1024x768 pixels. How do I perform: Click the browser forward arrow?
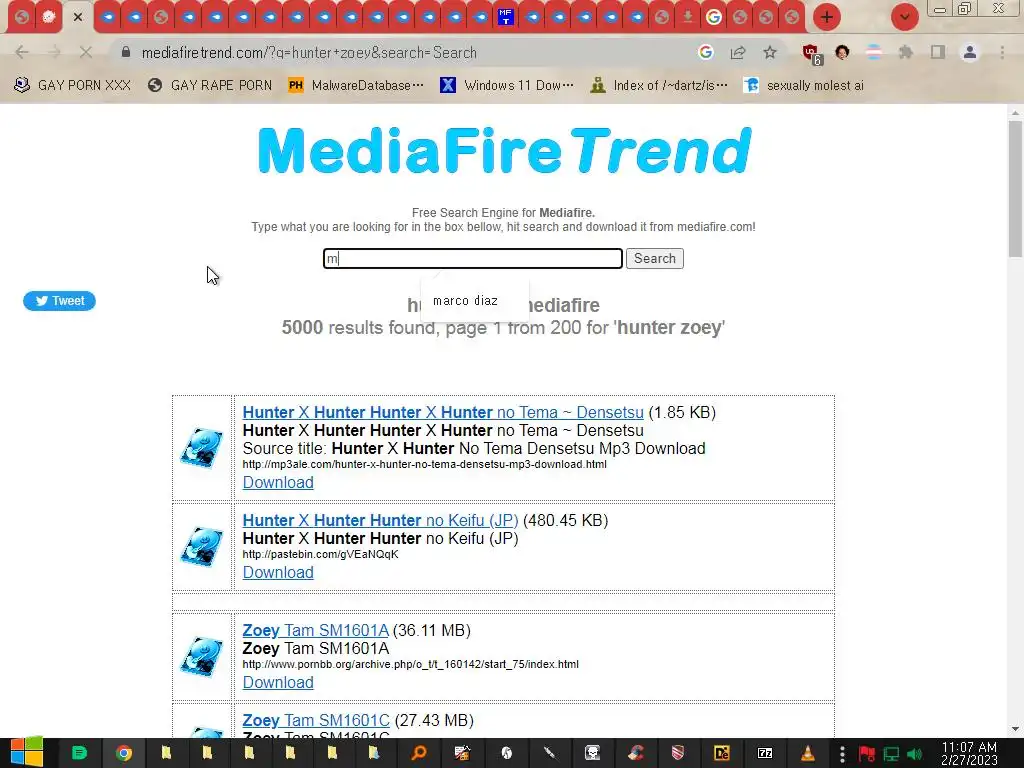pyautogui.click(x=54, y=53)
